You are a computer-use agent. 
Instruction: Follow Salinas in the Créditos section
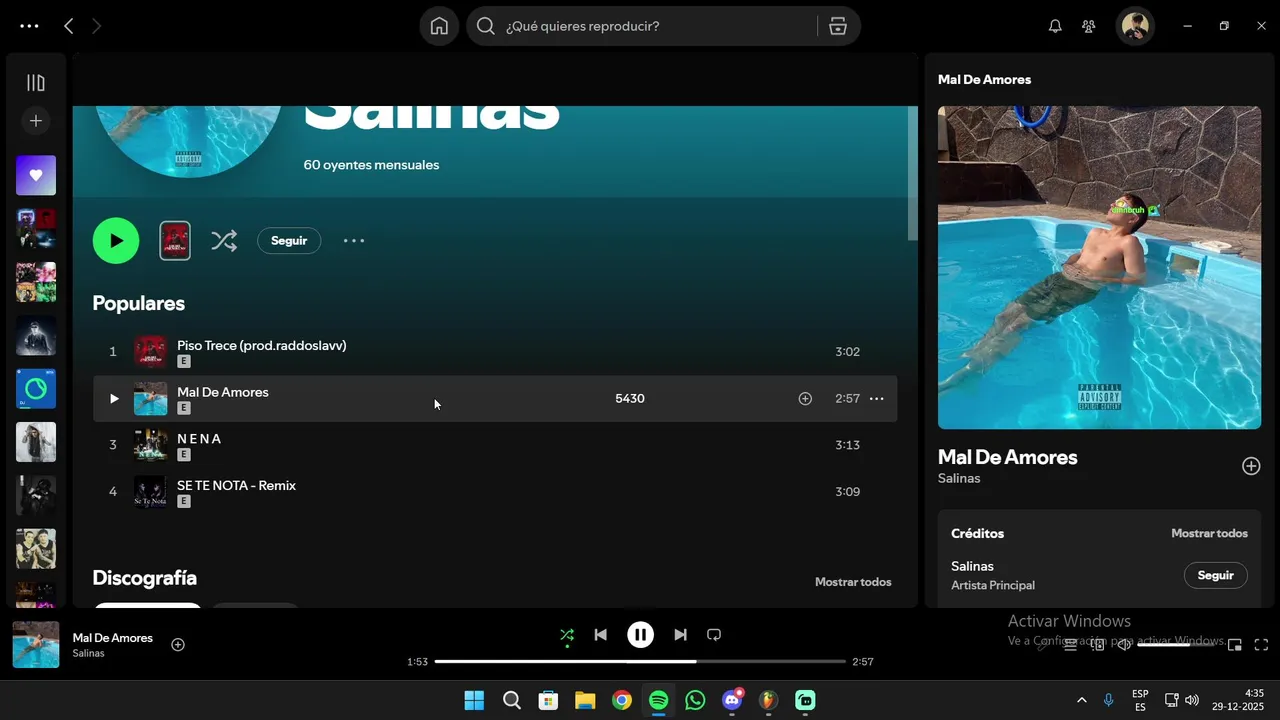tap(1216, 576)
